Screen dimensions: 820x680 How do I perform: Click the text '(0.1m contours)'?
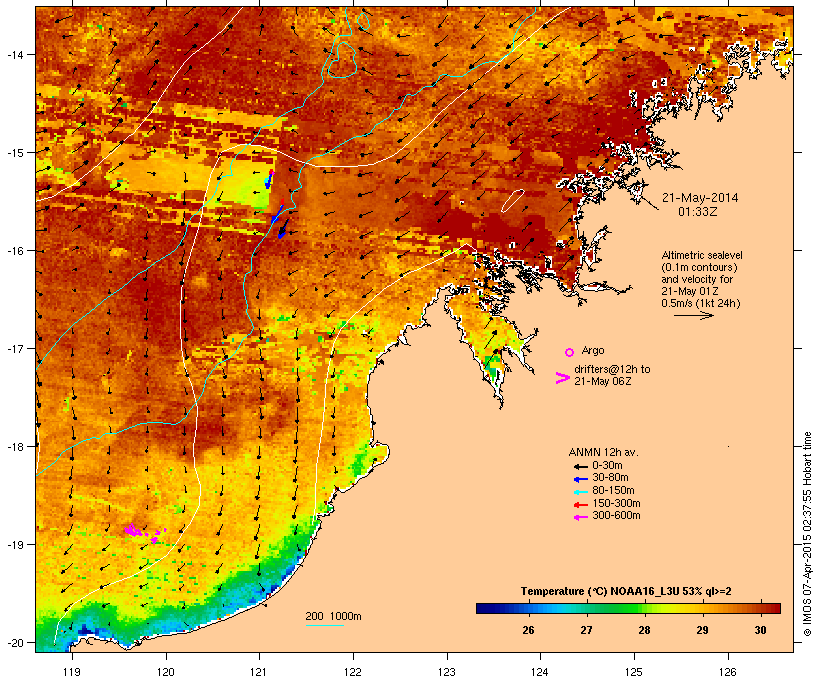(x=699, y=267)
